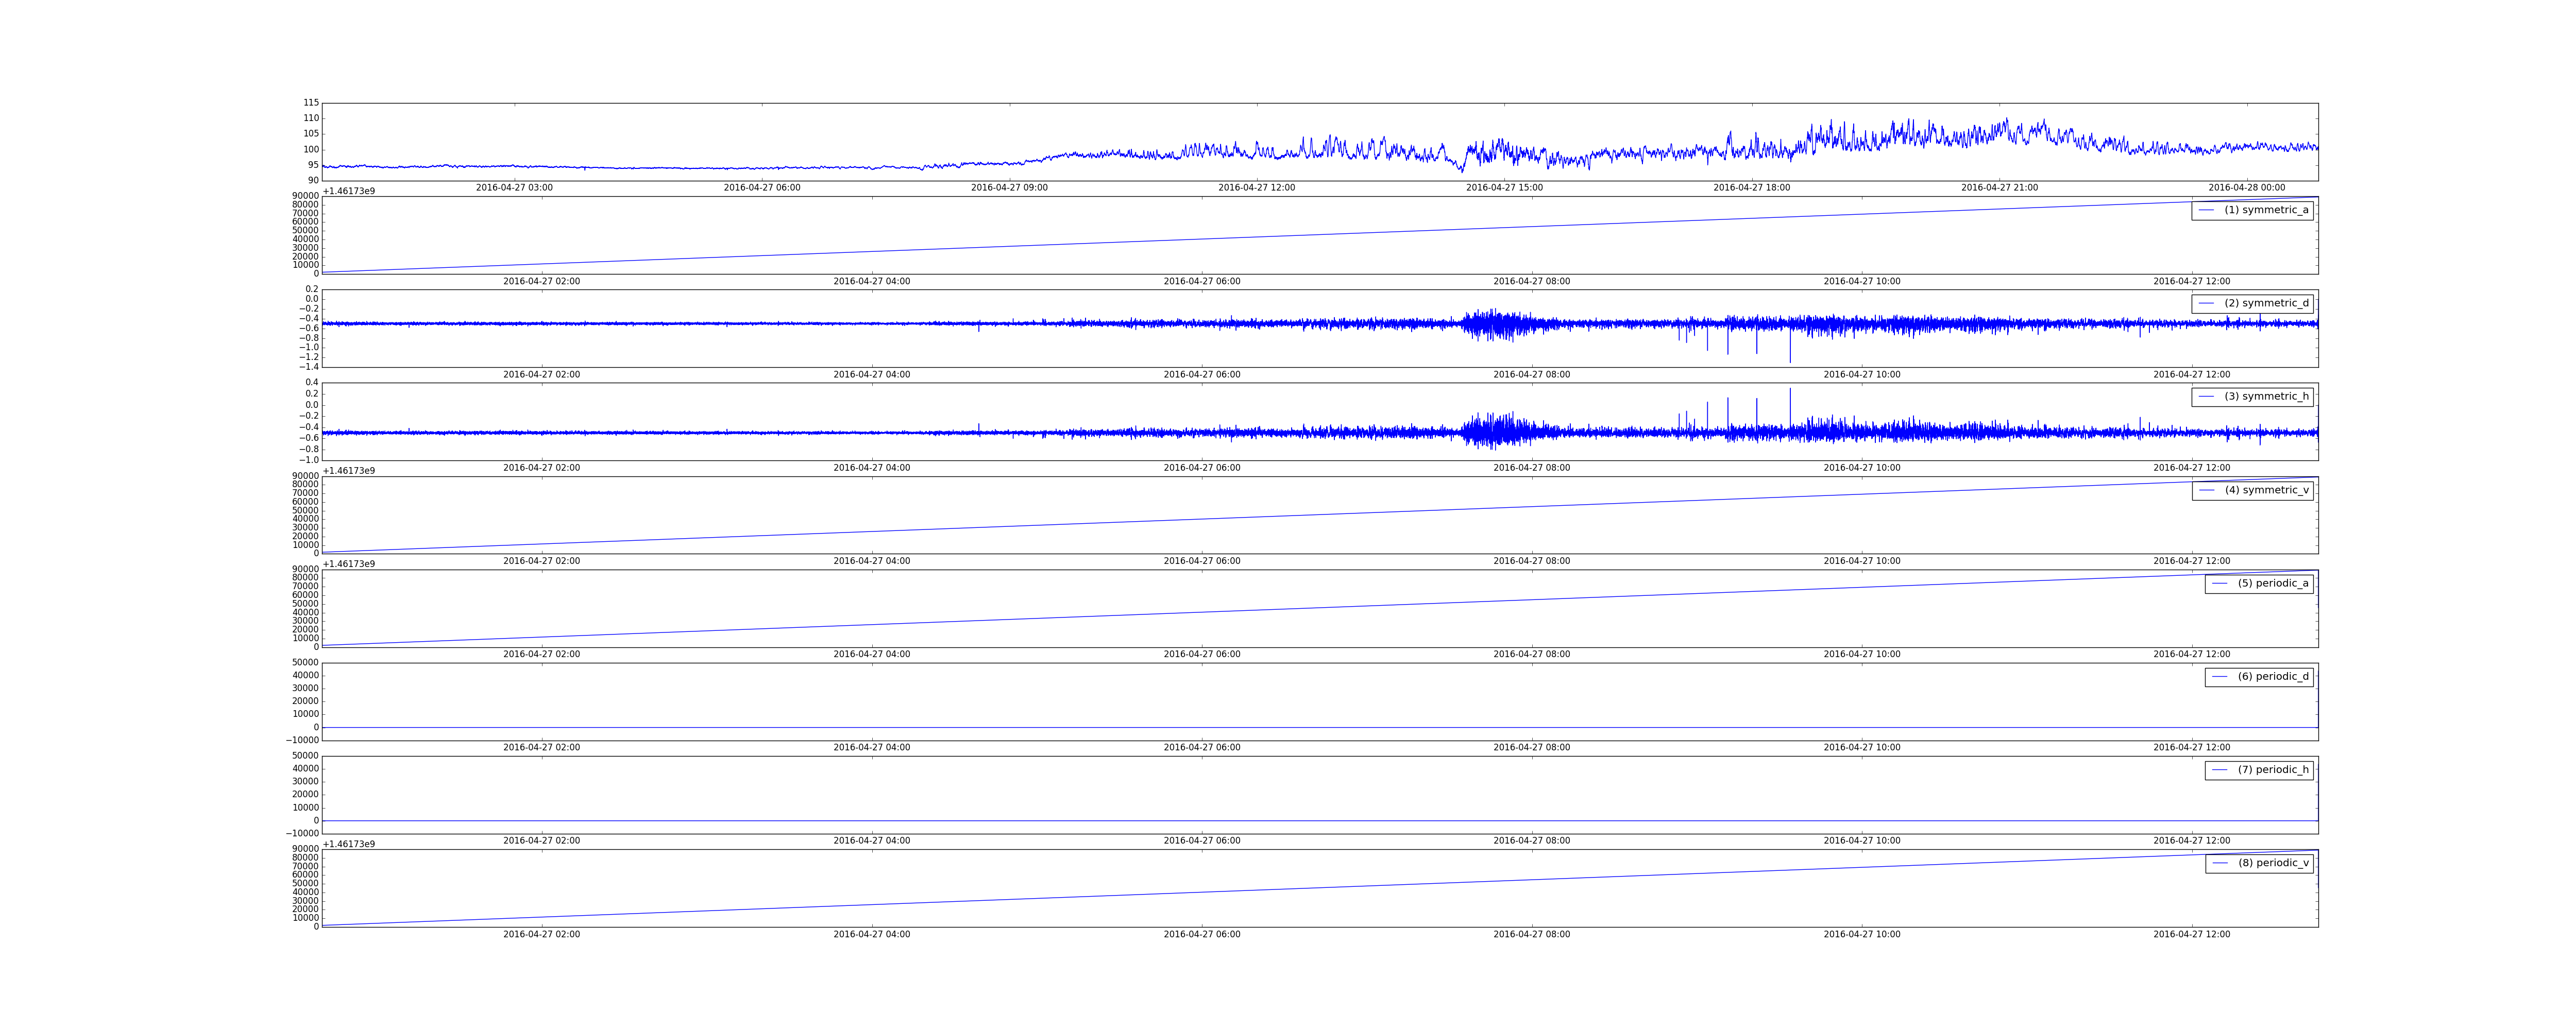Select the "95" y-axis value of top plot
The image size is (2576, 1030).
pyautogui.click(x=314, y=165)
